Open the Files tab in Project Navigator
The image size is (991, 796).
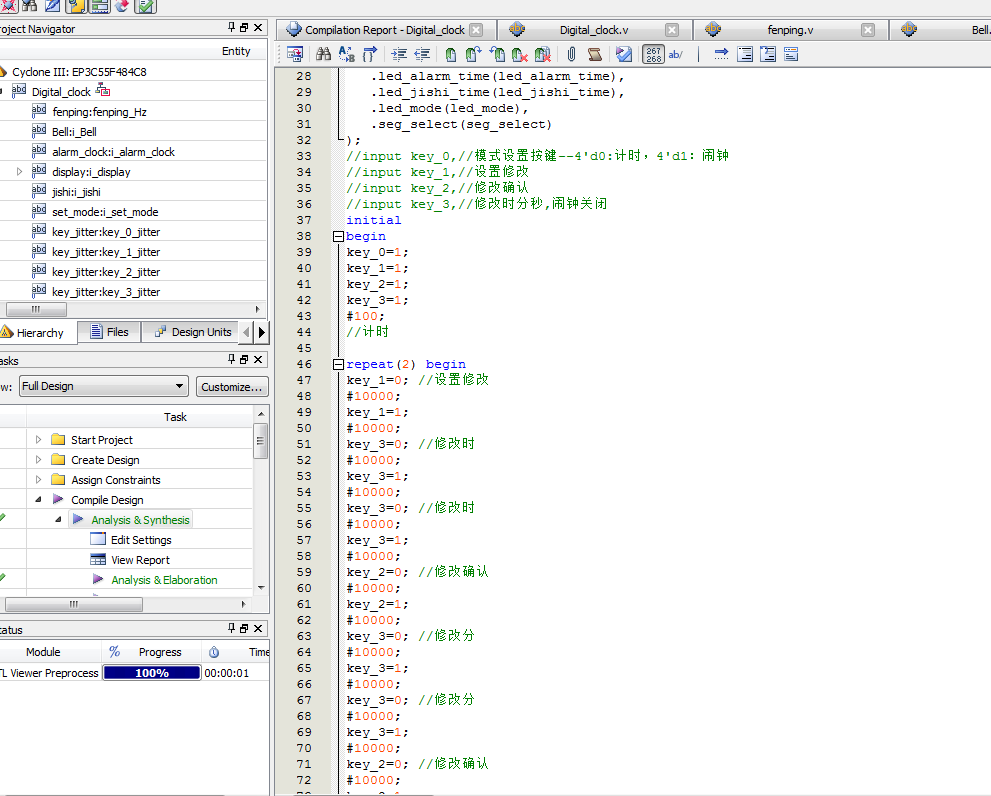click(108, 332)
